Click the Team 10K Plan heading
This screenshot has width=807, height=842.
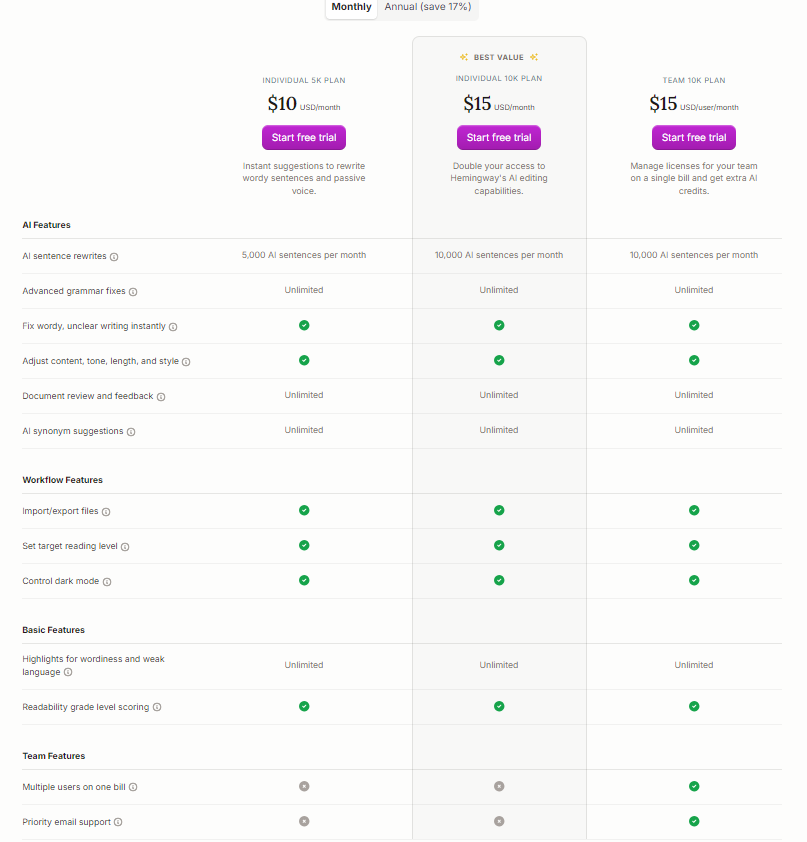694,80
